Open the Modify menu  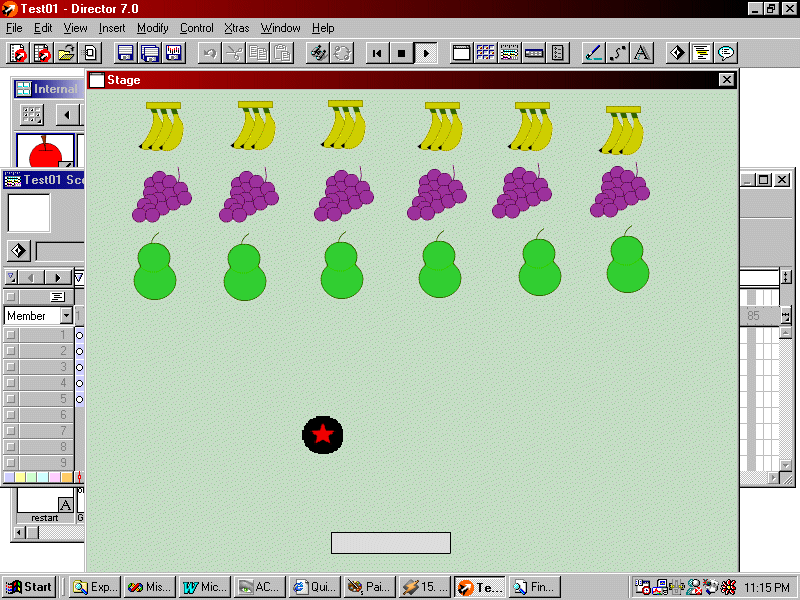point(152,28)
